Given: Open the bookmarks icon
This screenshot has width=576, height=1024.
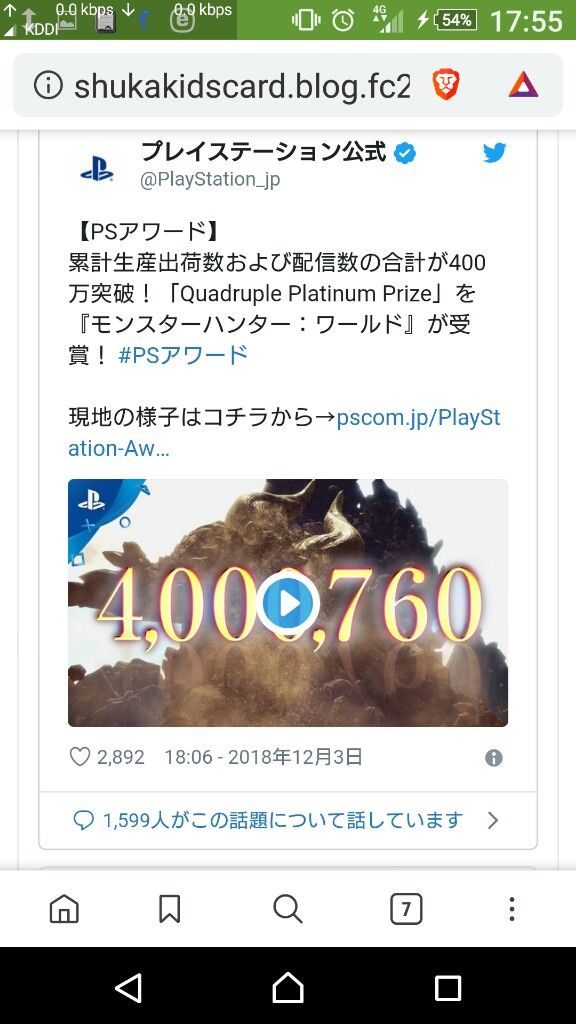Looking at the screenshot, I should (170, 908).
